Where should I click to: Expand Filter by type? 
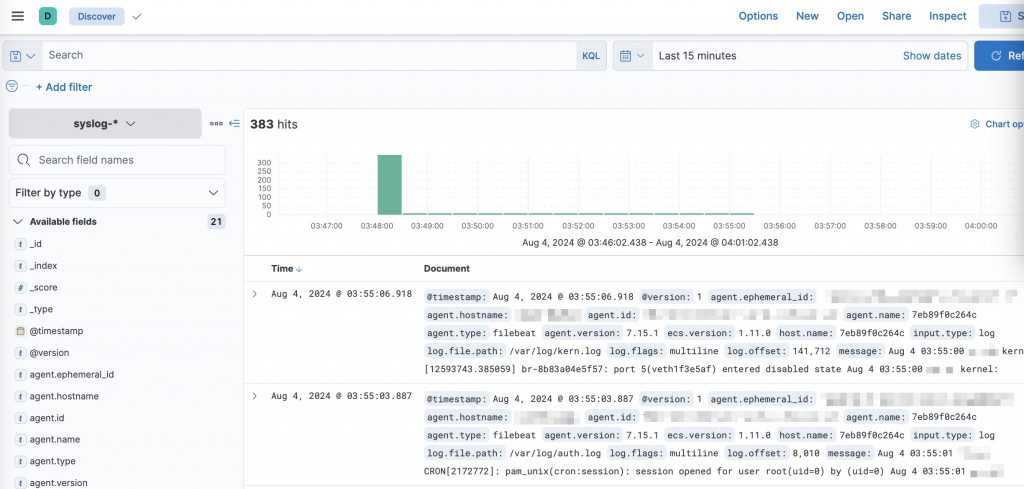point(117,193)
